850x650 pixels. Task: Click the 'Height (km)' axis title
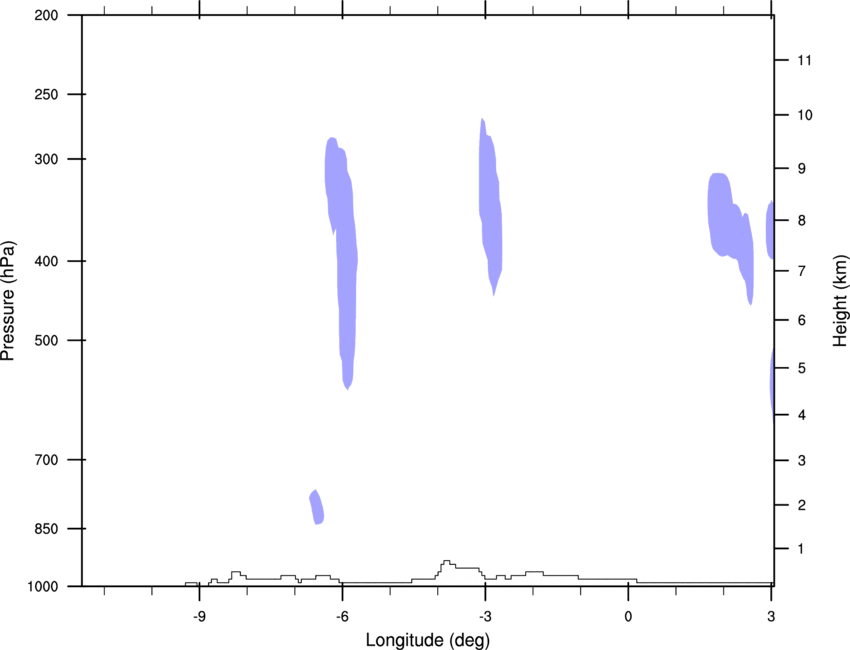[x=840, y=300]
